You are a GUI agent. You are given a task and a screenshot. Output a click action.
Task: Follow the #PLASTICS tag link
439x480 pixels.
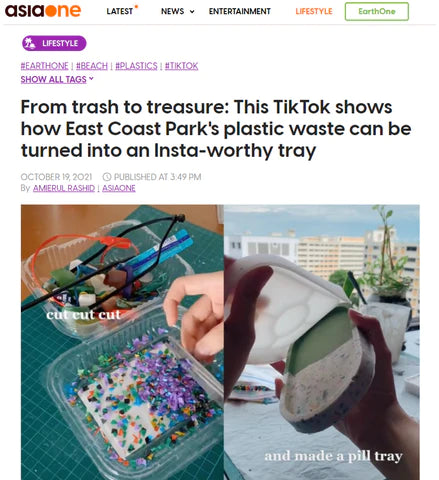(136, 66)
